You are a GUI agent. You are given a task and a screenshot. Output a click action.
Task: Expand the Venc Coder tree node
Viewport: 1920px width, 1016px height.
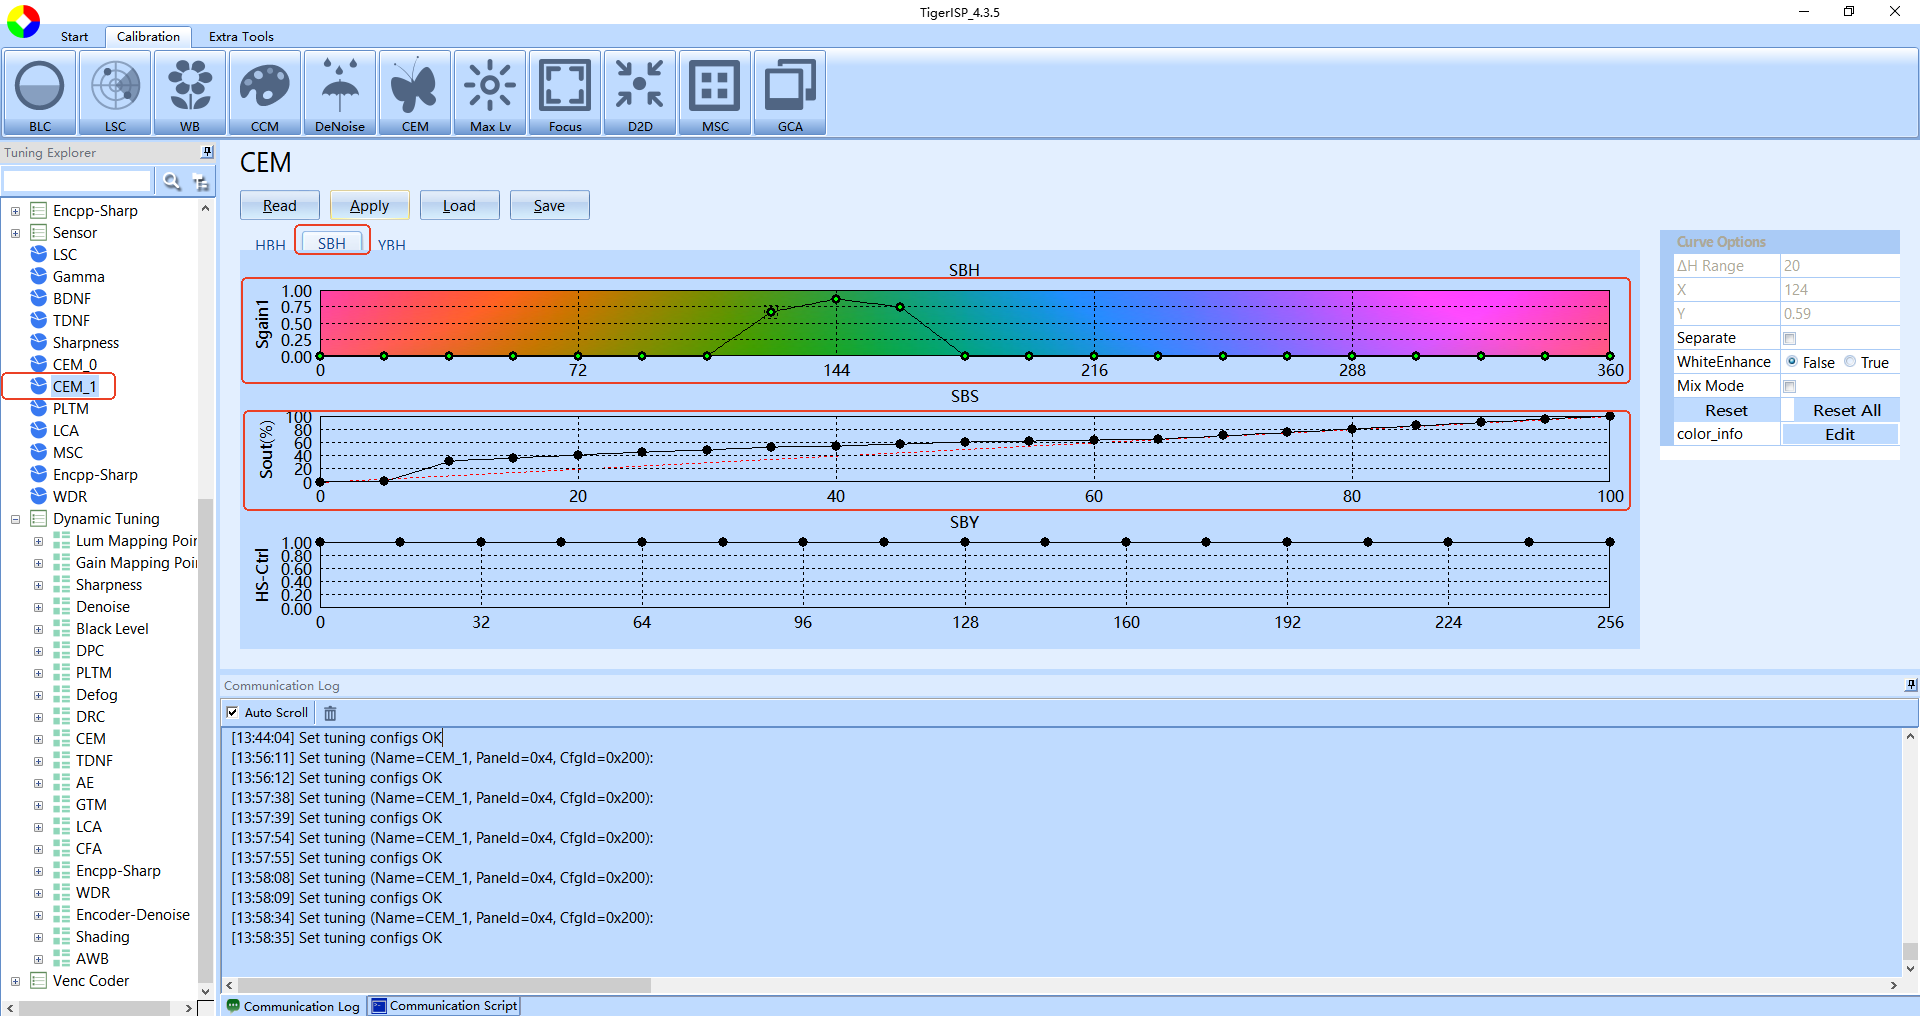coord(15,981)
